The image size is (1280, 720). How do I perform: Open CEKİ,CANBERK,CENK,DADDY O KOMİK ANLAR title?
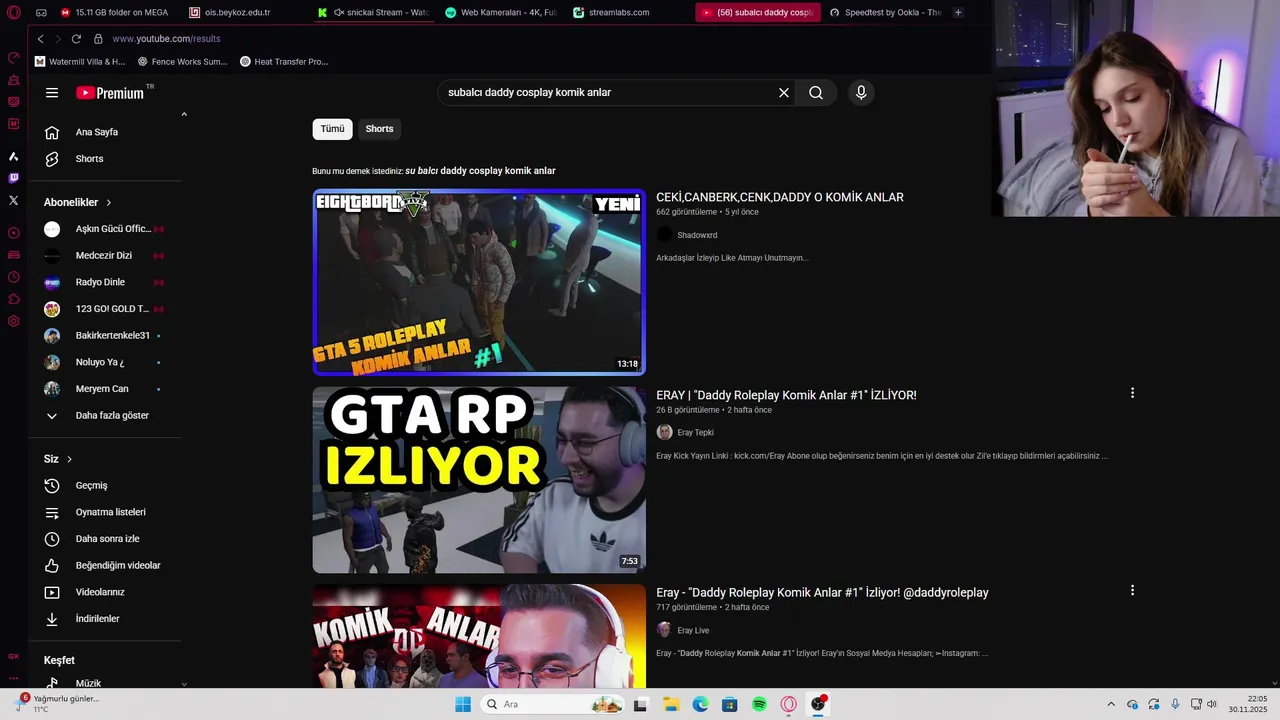780,198
